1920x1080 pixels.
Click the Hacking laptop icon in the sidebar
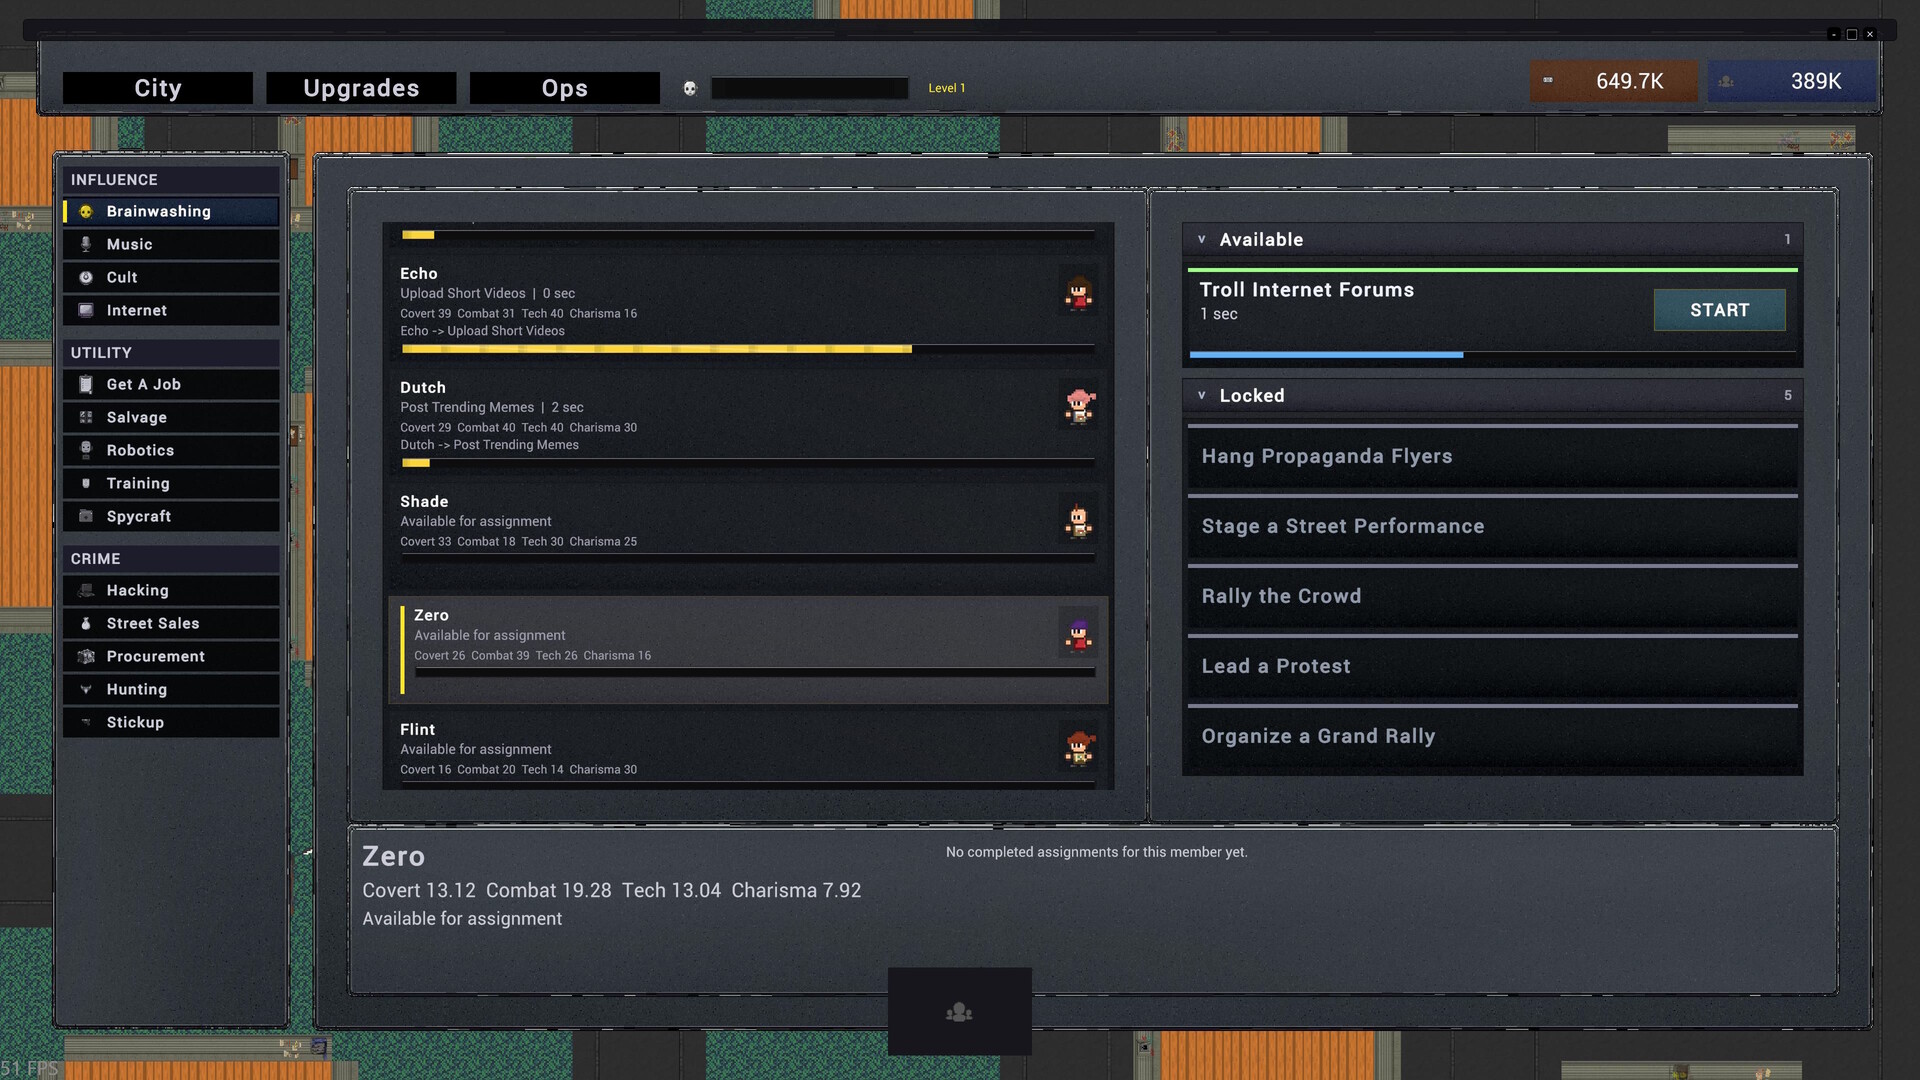point(86,590)
